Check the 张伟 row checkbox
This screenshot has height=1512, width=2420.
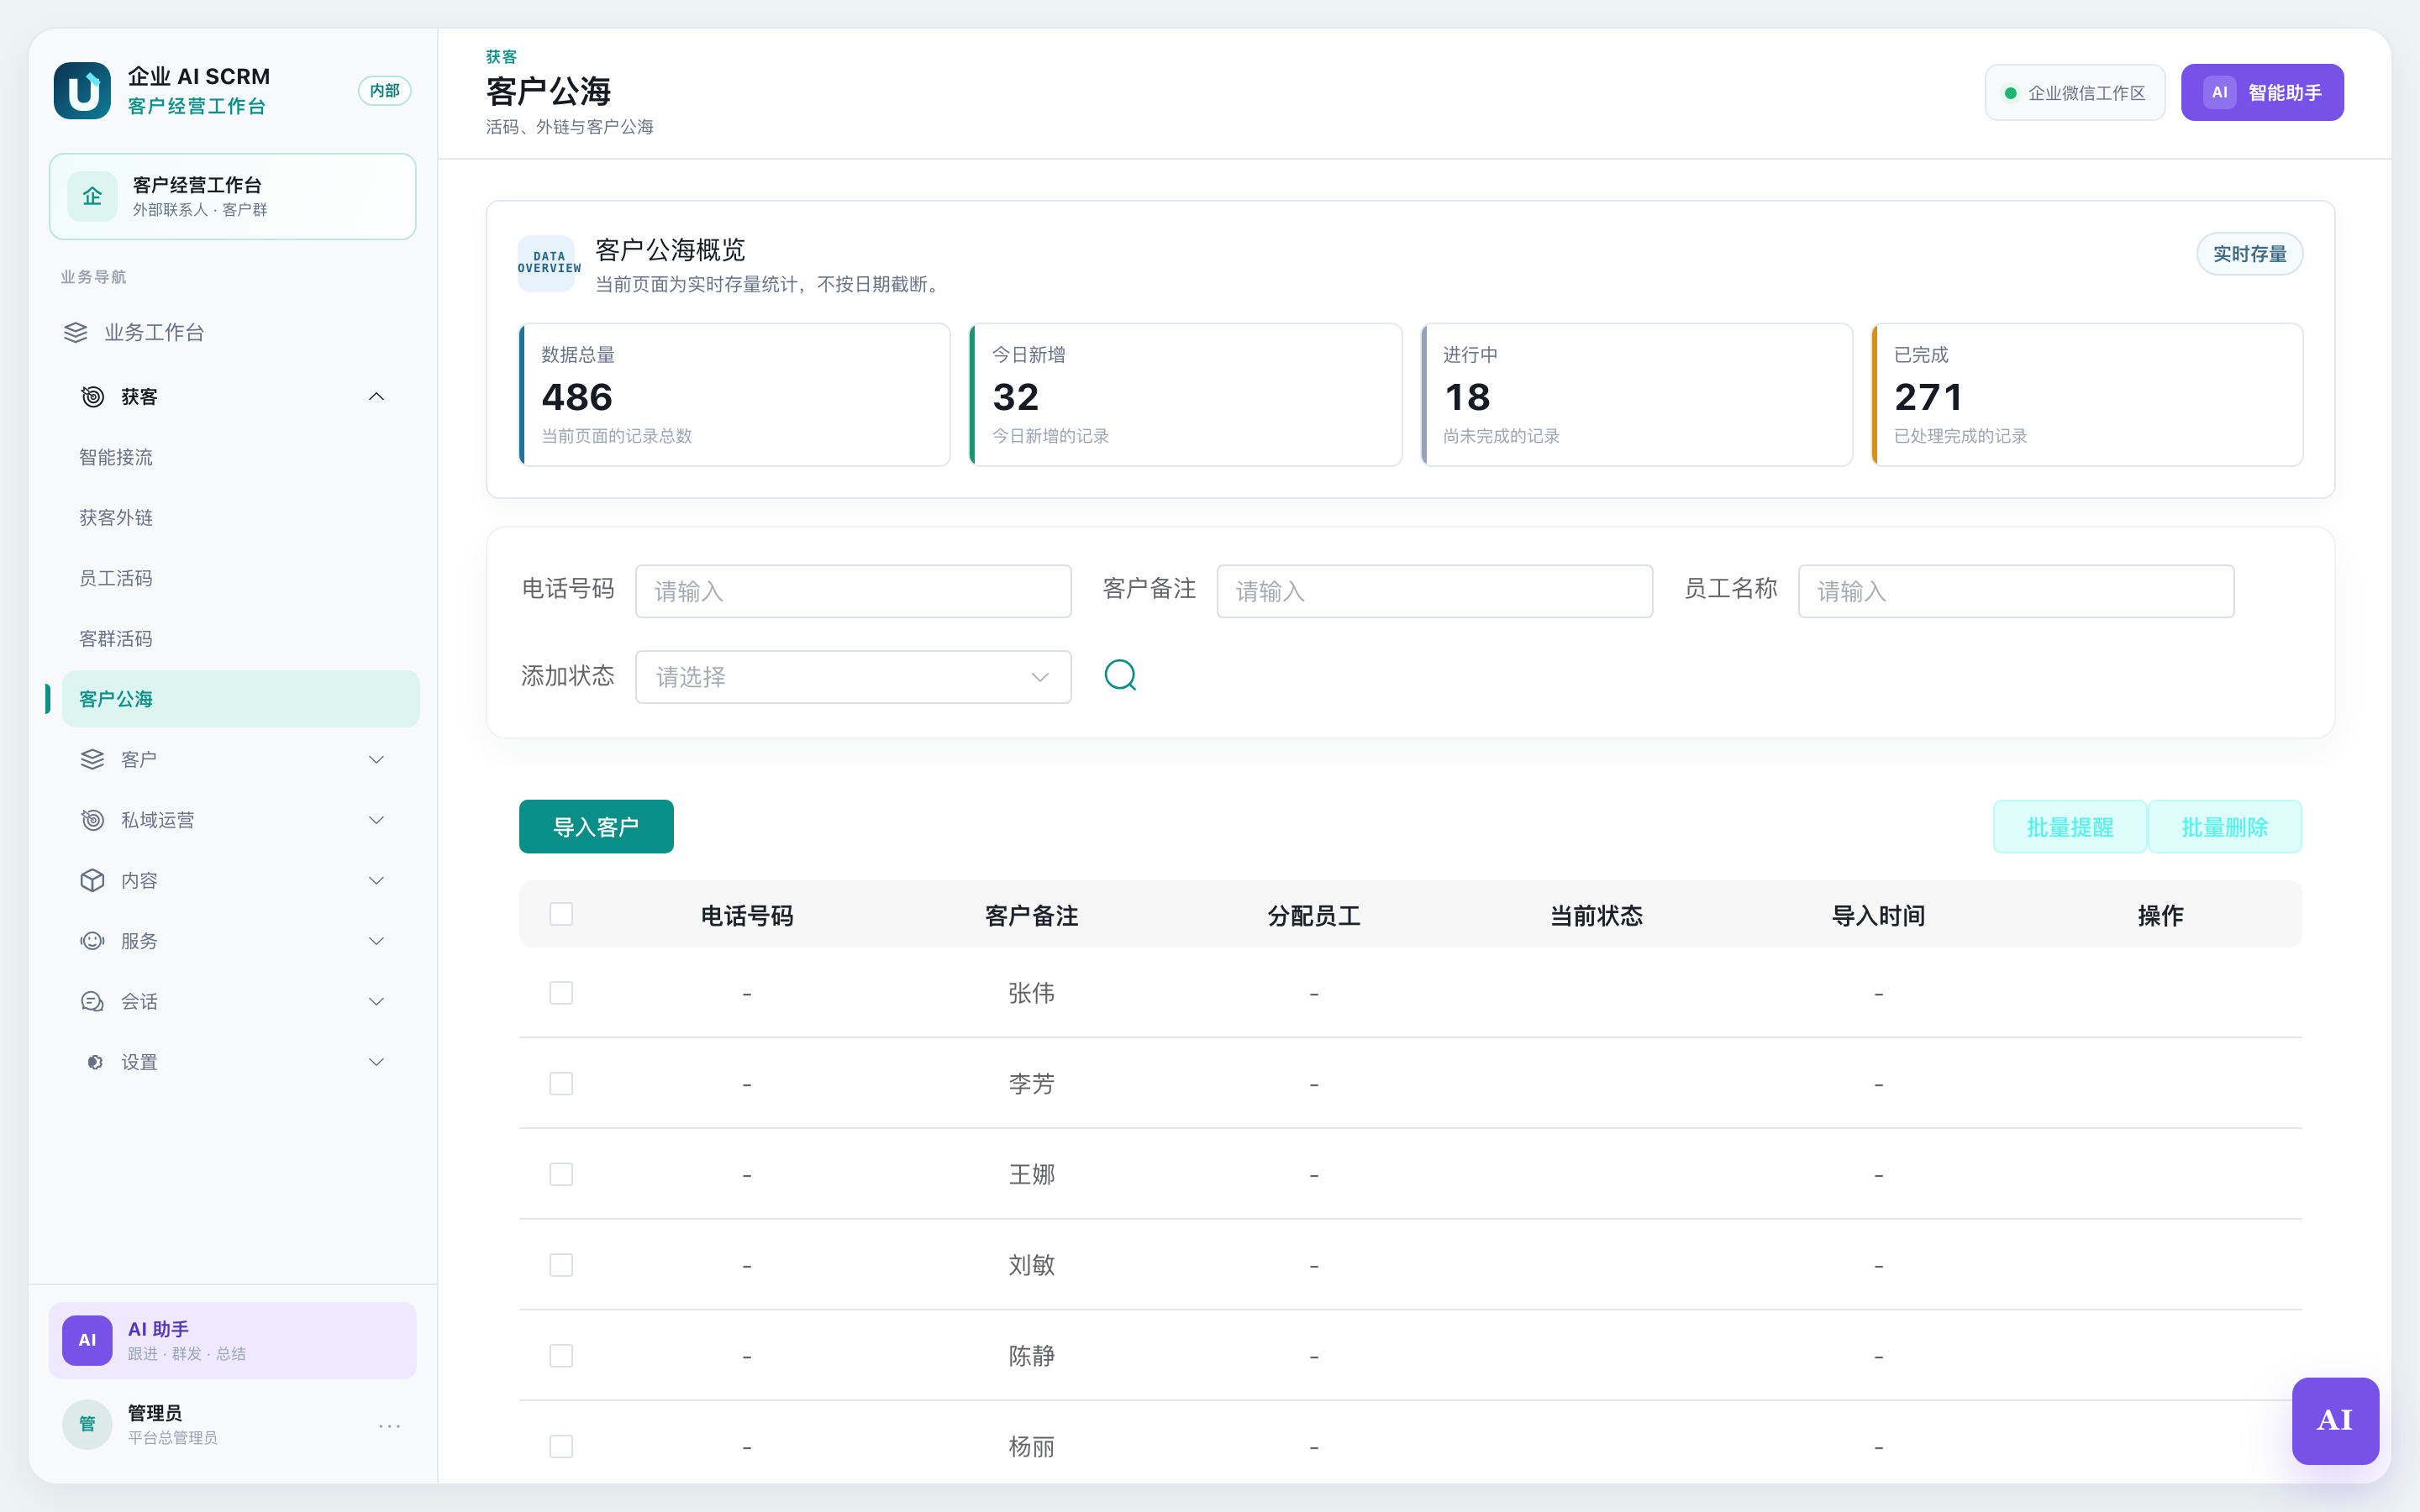point(561,993)
